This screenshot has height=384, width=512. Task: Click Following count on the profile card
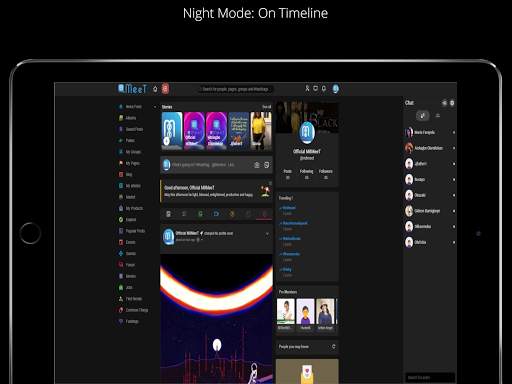(x=306, y=174)
